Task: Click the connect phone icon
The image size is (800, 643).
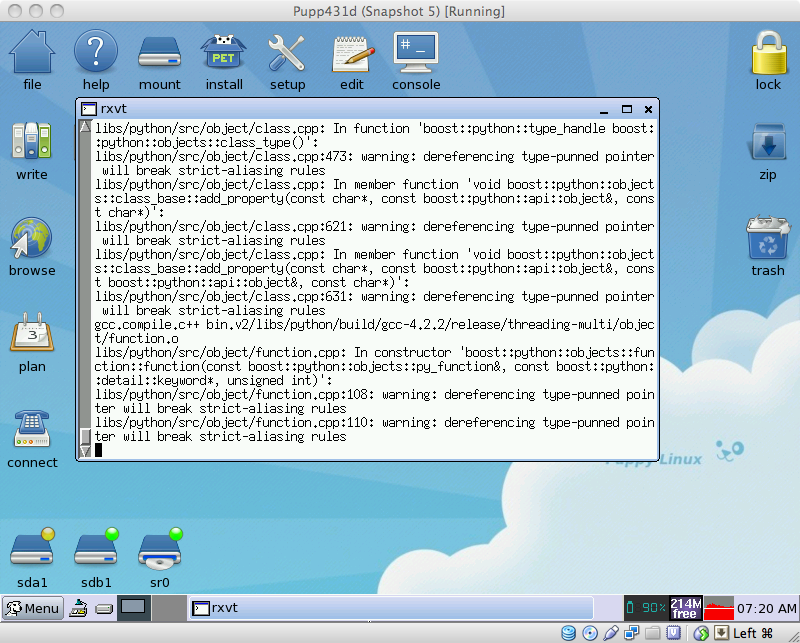Action: (x=32, y=431)
